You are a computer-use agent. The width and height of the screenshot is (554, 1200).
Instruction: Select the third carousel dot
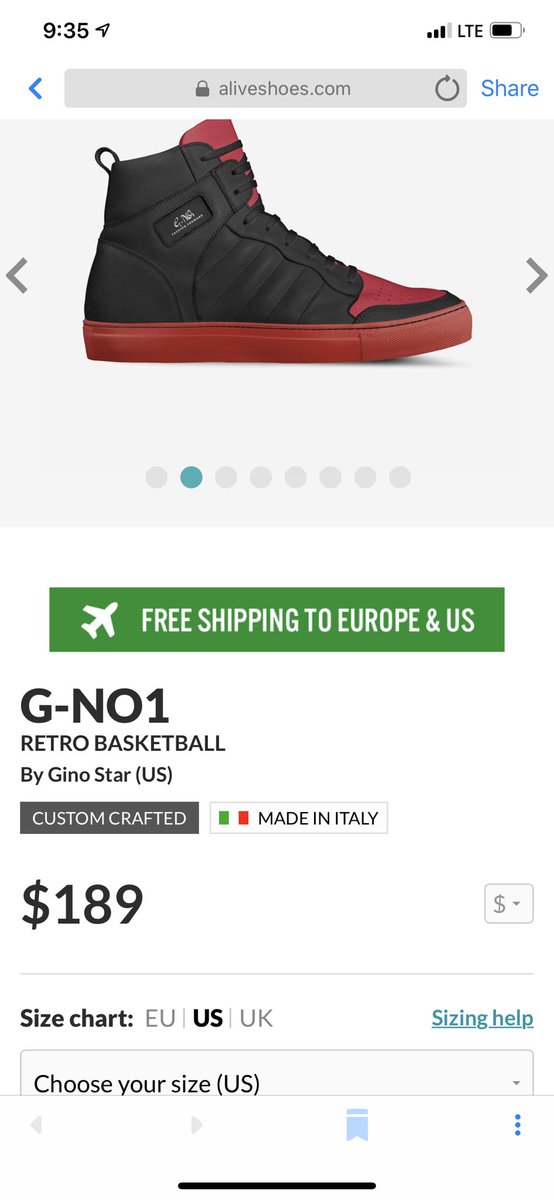point(226,477)
